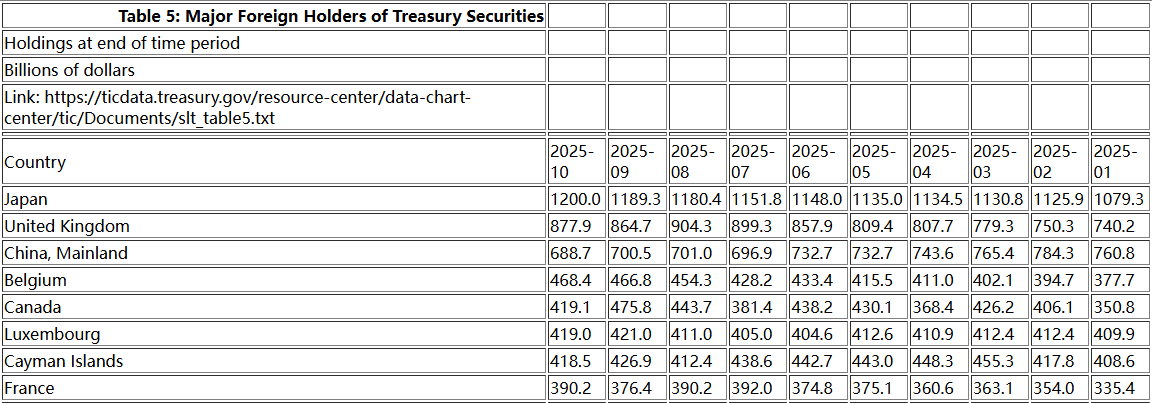This screenshot has height=403, width=1152.
Task: Select the China, Mainland row label
Action: coord(274,253)
